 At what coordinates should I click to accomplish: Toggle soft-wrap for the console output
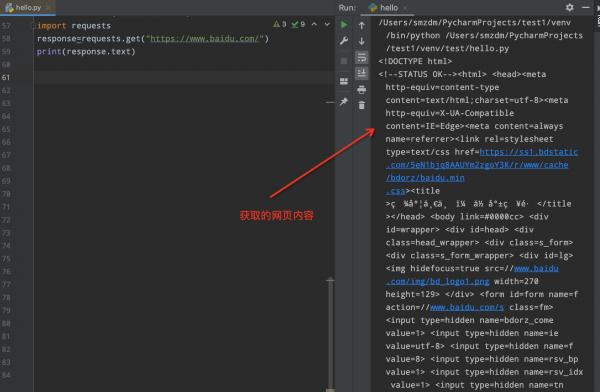click(x=362, y=57)
